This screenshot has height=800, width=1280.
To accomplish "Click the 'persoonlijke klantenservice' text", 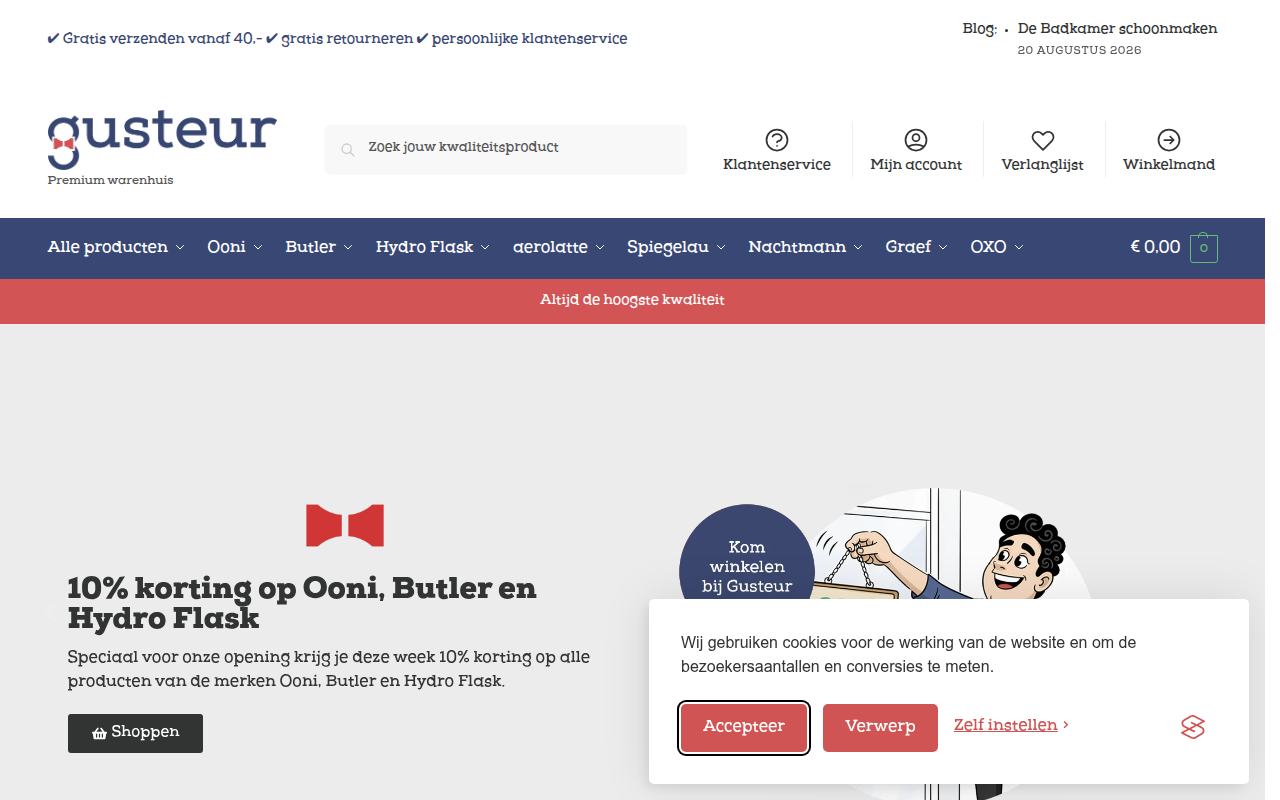I will point(530,39).
